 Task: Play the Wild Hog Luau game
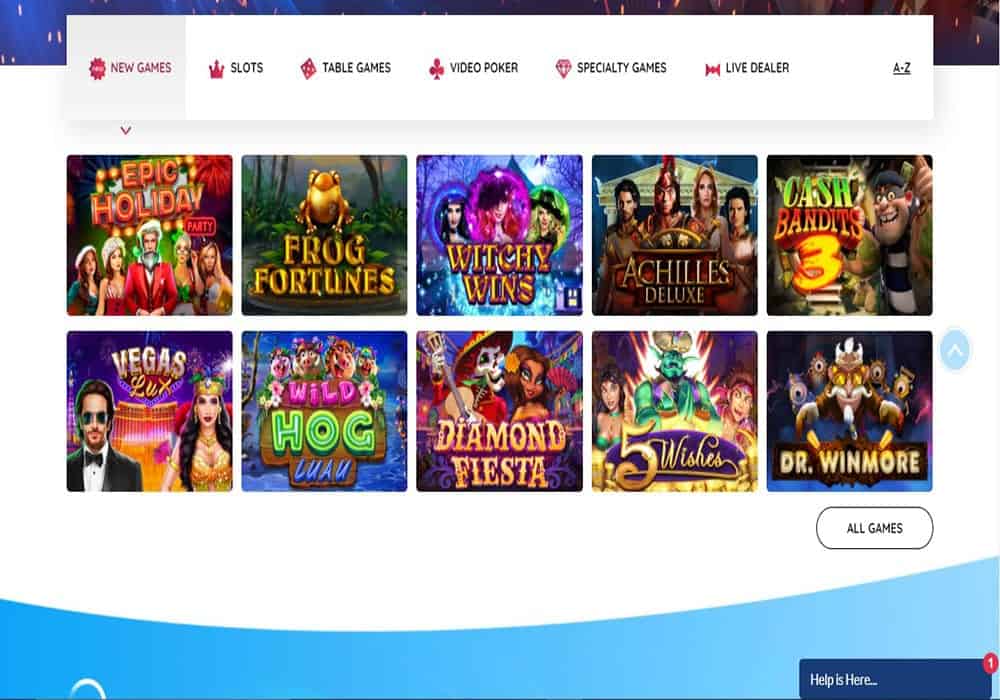[325, 411]
